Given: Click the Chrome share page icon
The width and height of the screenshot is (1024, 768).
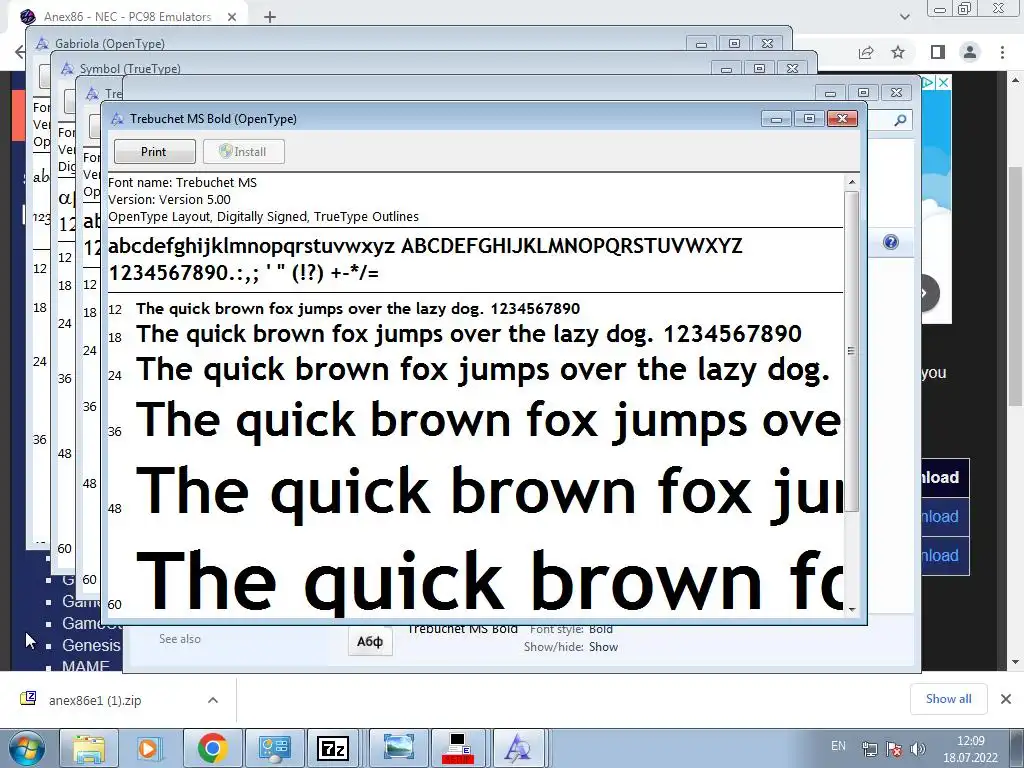Looking at the screenshot, I should click(x=866, y=52).
